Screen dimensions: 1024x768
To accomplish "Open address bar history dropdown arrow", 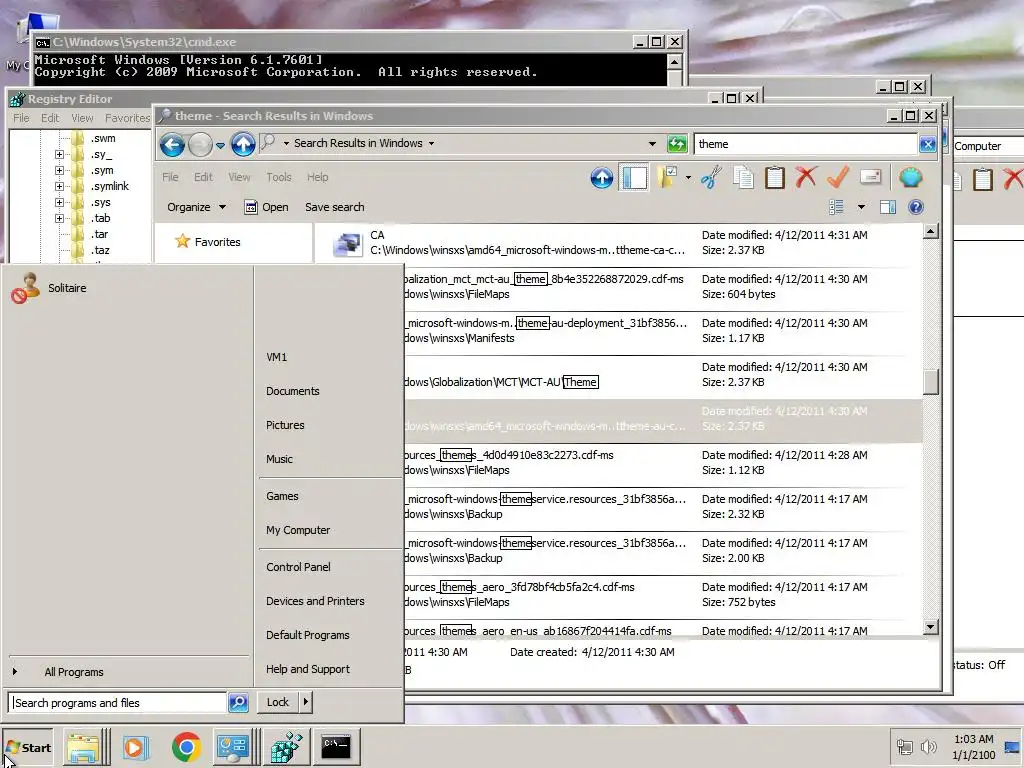I will point(652,144).
